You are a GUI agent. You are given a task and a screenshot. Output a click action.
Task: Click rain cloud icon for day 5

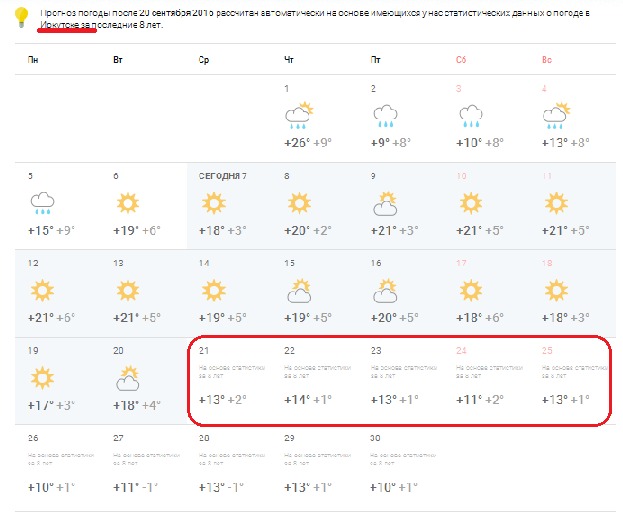click(41, 204)
